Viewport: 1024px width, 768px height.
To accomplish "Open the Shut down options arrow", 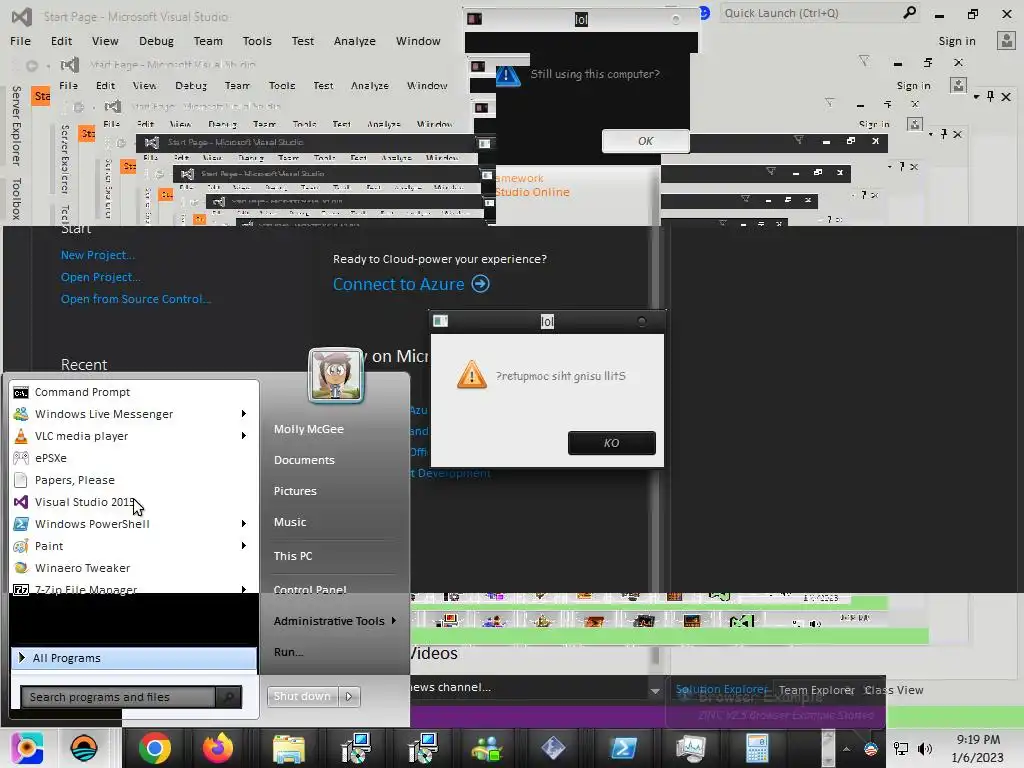I will pos(349,697).
